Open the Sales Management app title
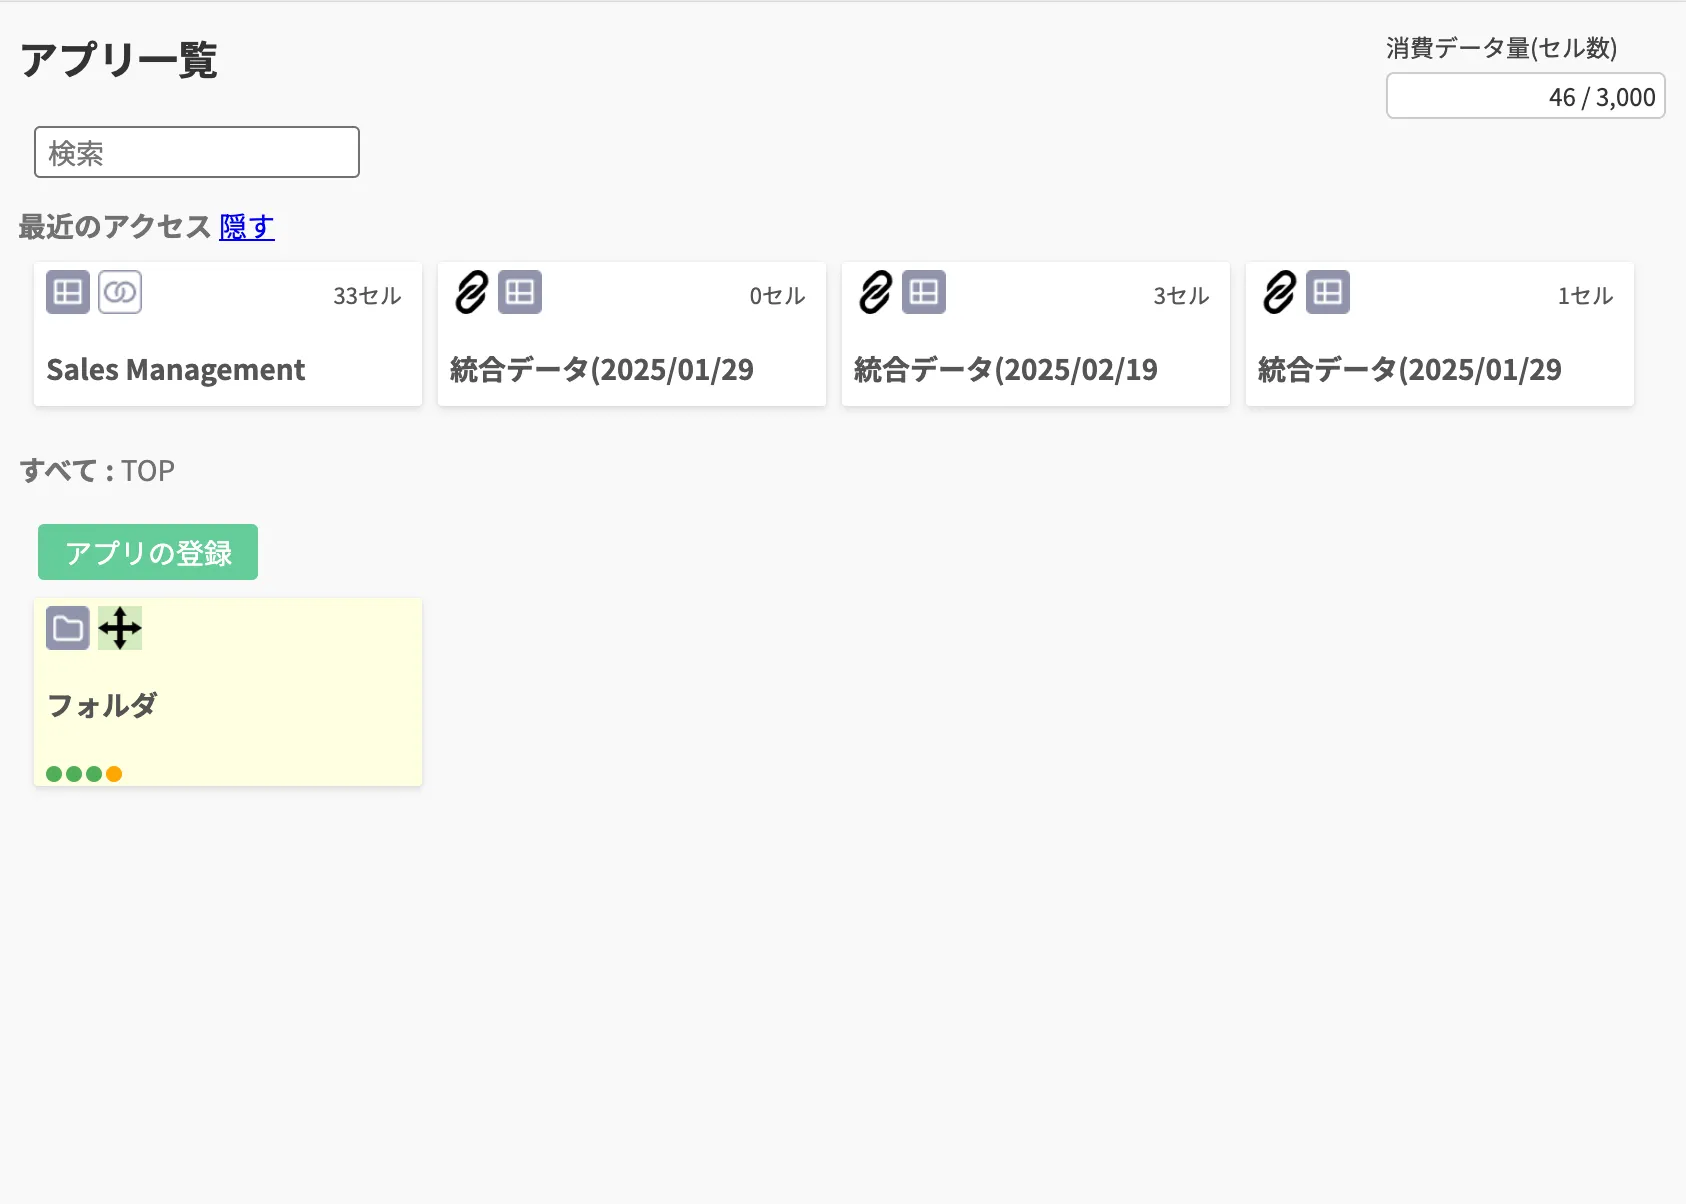 [x=176, y=370]
